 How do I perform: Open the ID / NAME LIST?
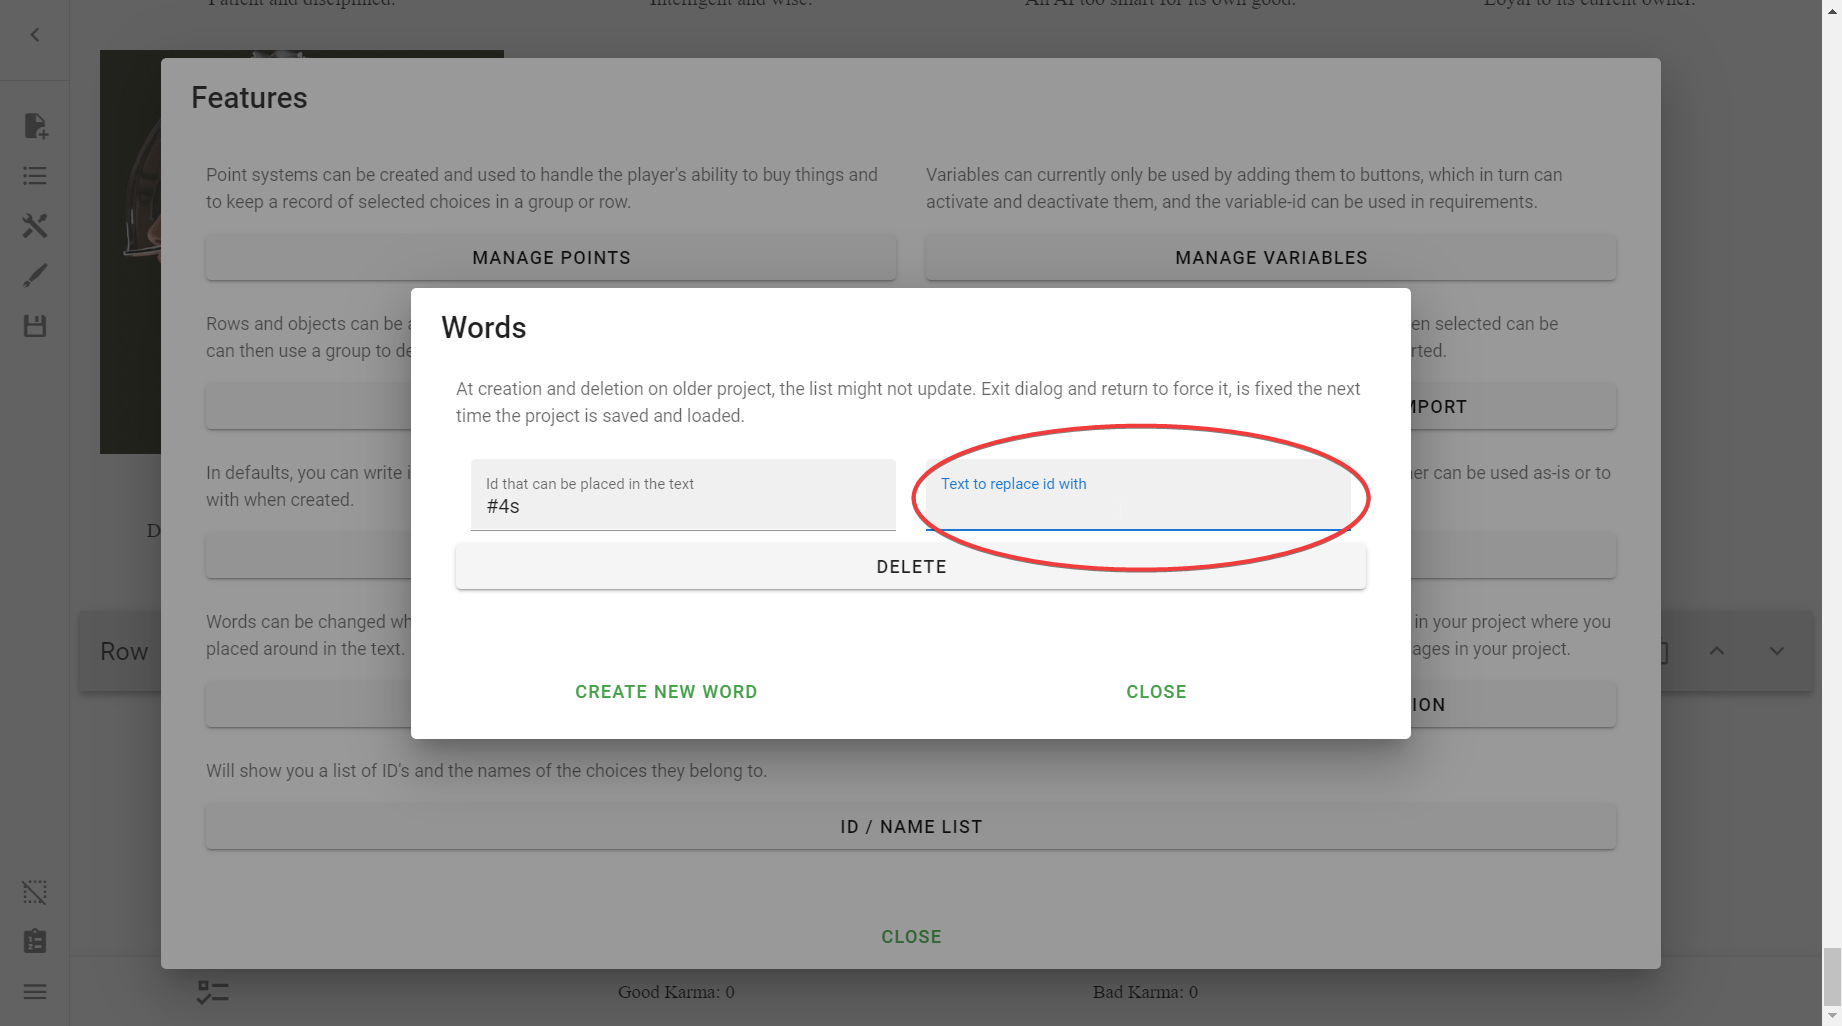click(x=910, y=826)
